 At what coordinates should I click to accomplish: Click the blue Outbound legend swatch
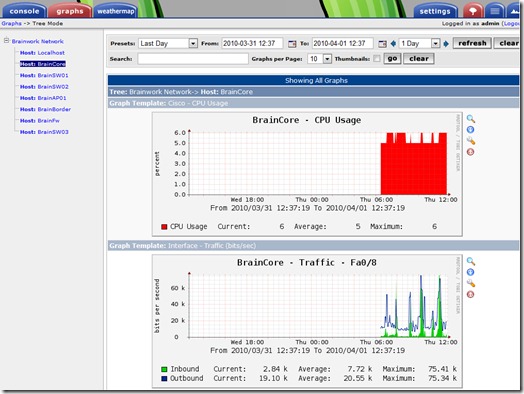164,379
